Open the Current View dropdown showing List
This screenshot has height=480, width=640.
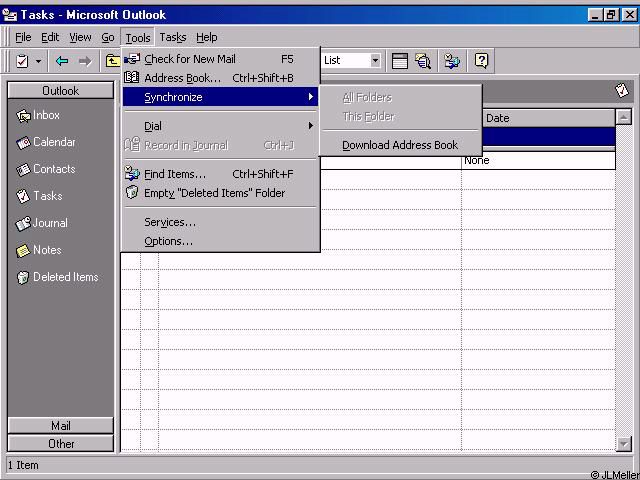(375, 61)
